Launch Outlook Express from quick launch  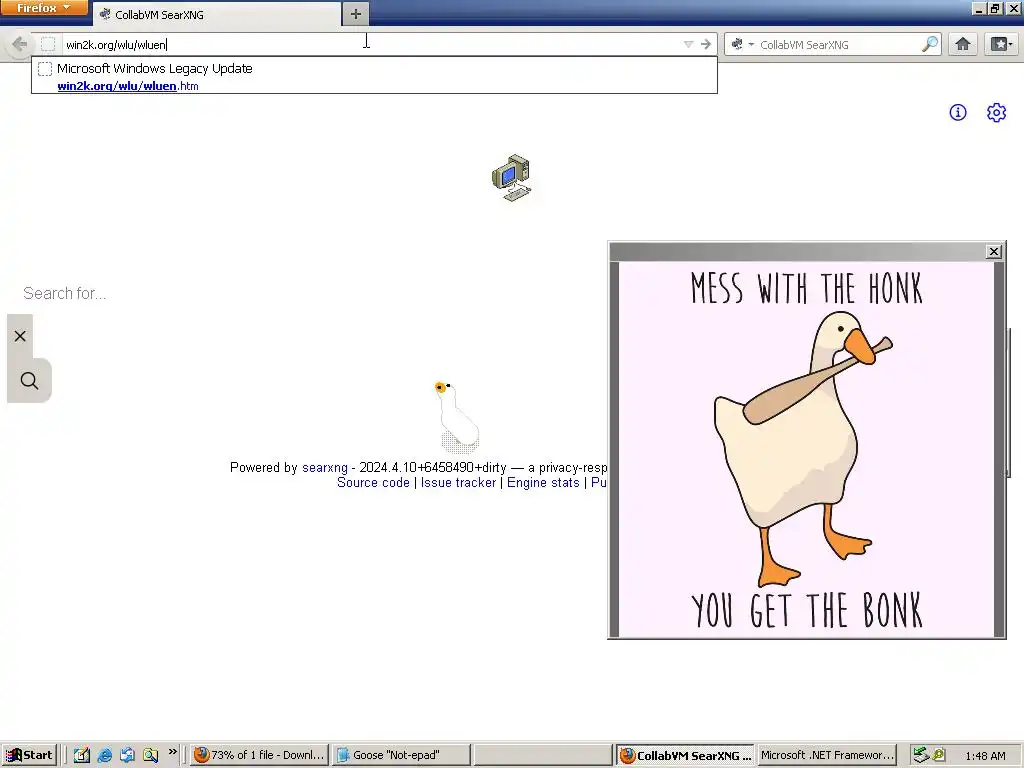127,755
